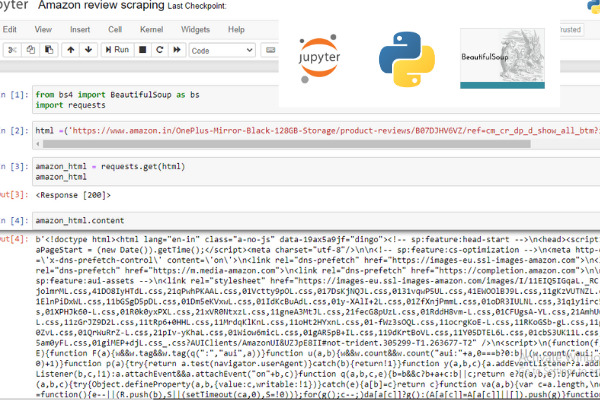
Task: Restart the kernel circular arrow
Action: click(160, 50)
